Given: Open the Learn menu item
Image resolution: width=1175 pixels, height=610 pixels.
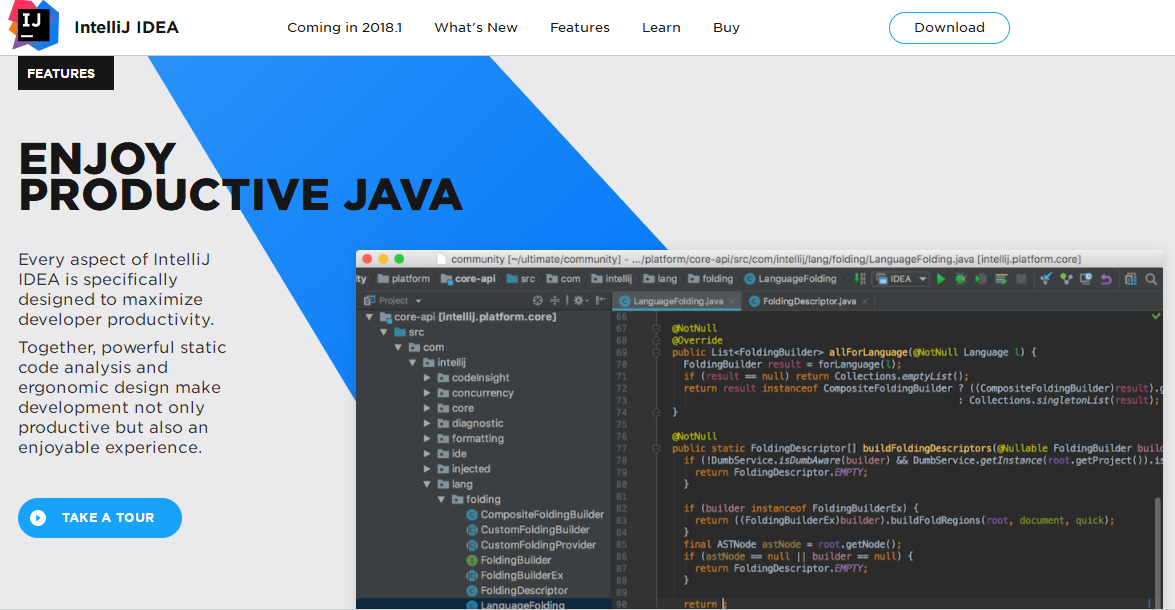Looking at the screenshot, I should tap(662, 28).
